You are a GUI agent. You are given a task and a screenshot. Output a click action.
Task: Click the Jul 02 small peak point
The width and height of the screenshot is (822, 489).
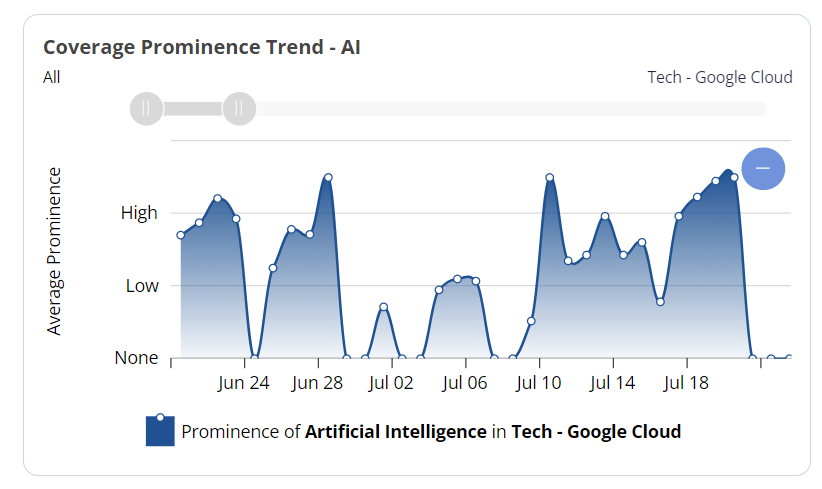pos(383,306)
